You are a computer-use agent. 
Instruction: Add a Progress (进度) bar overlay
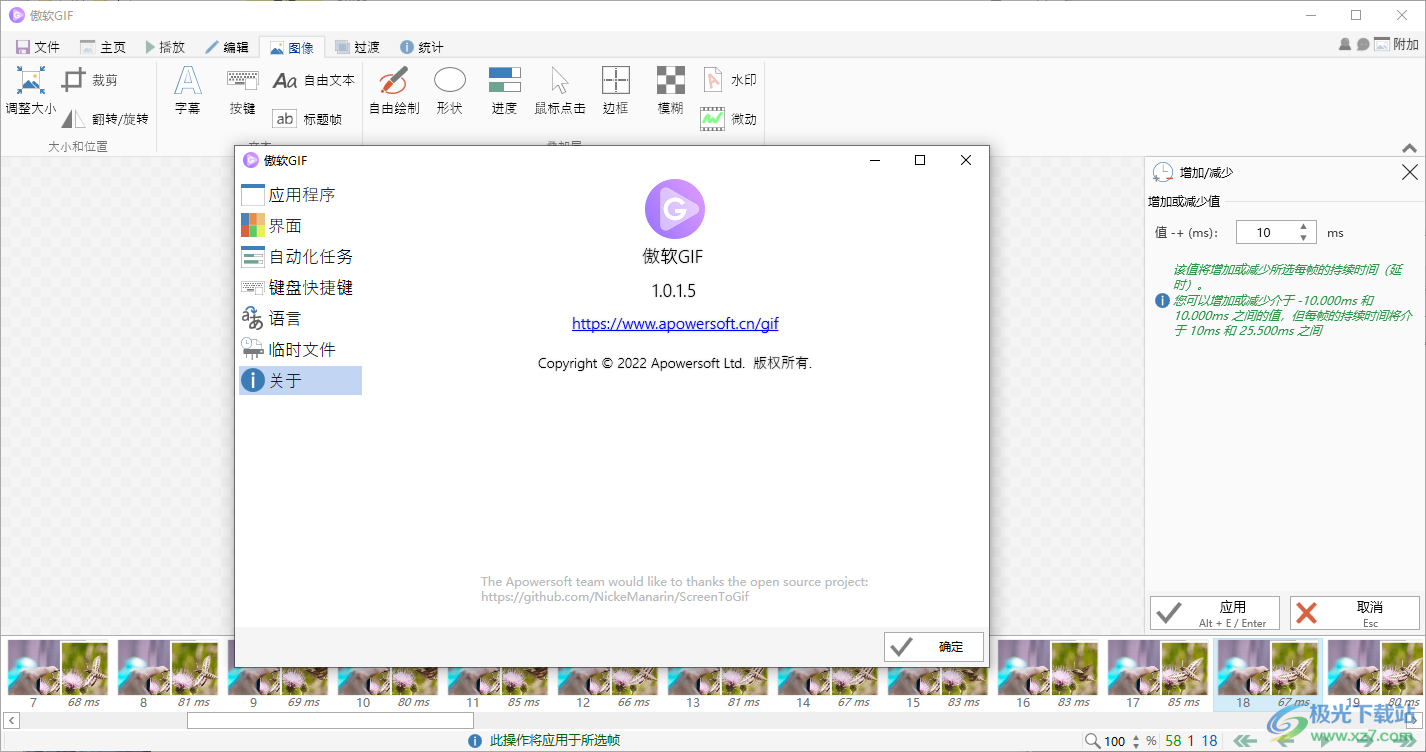click(x=504, y=90)
